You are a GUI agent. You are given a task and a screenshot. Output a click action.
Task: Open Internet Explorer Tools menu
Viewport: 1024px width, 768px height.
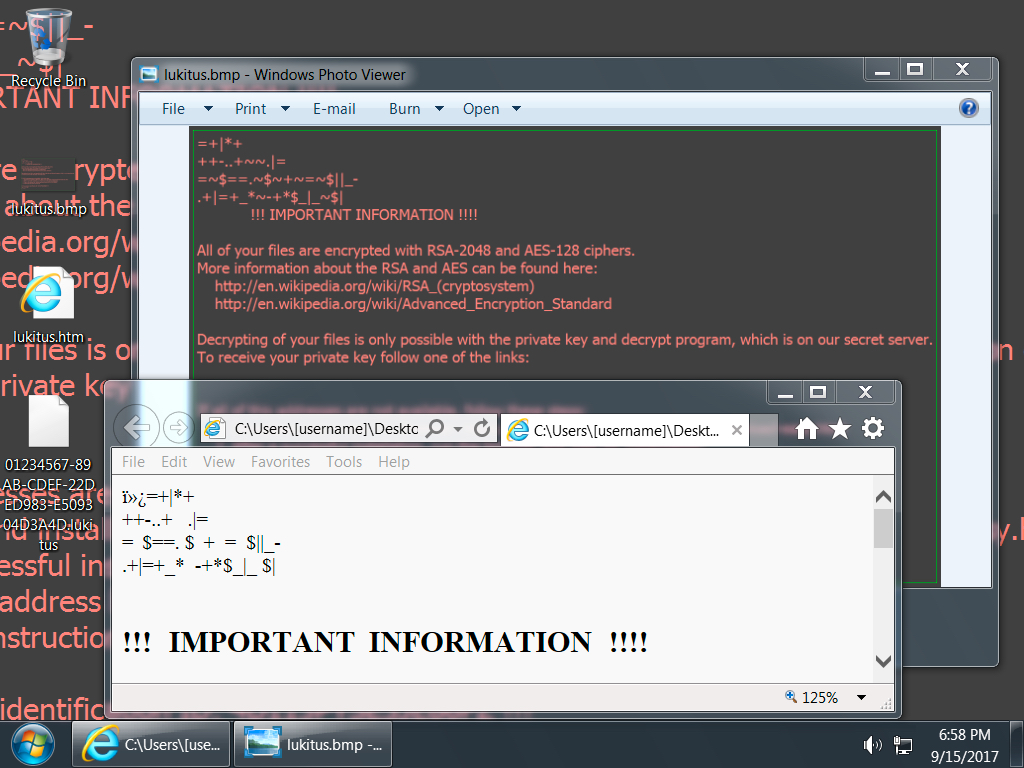point(344,462)
